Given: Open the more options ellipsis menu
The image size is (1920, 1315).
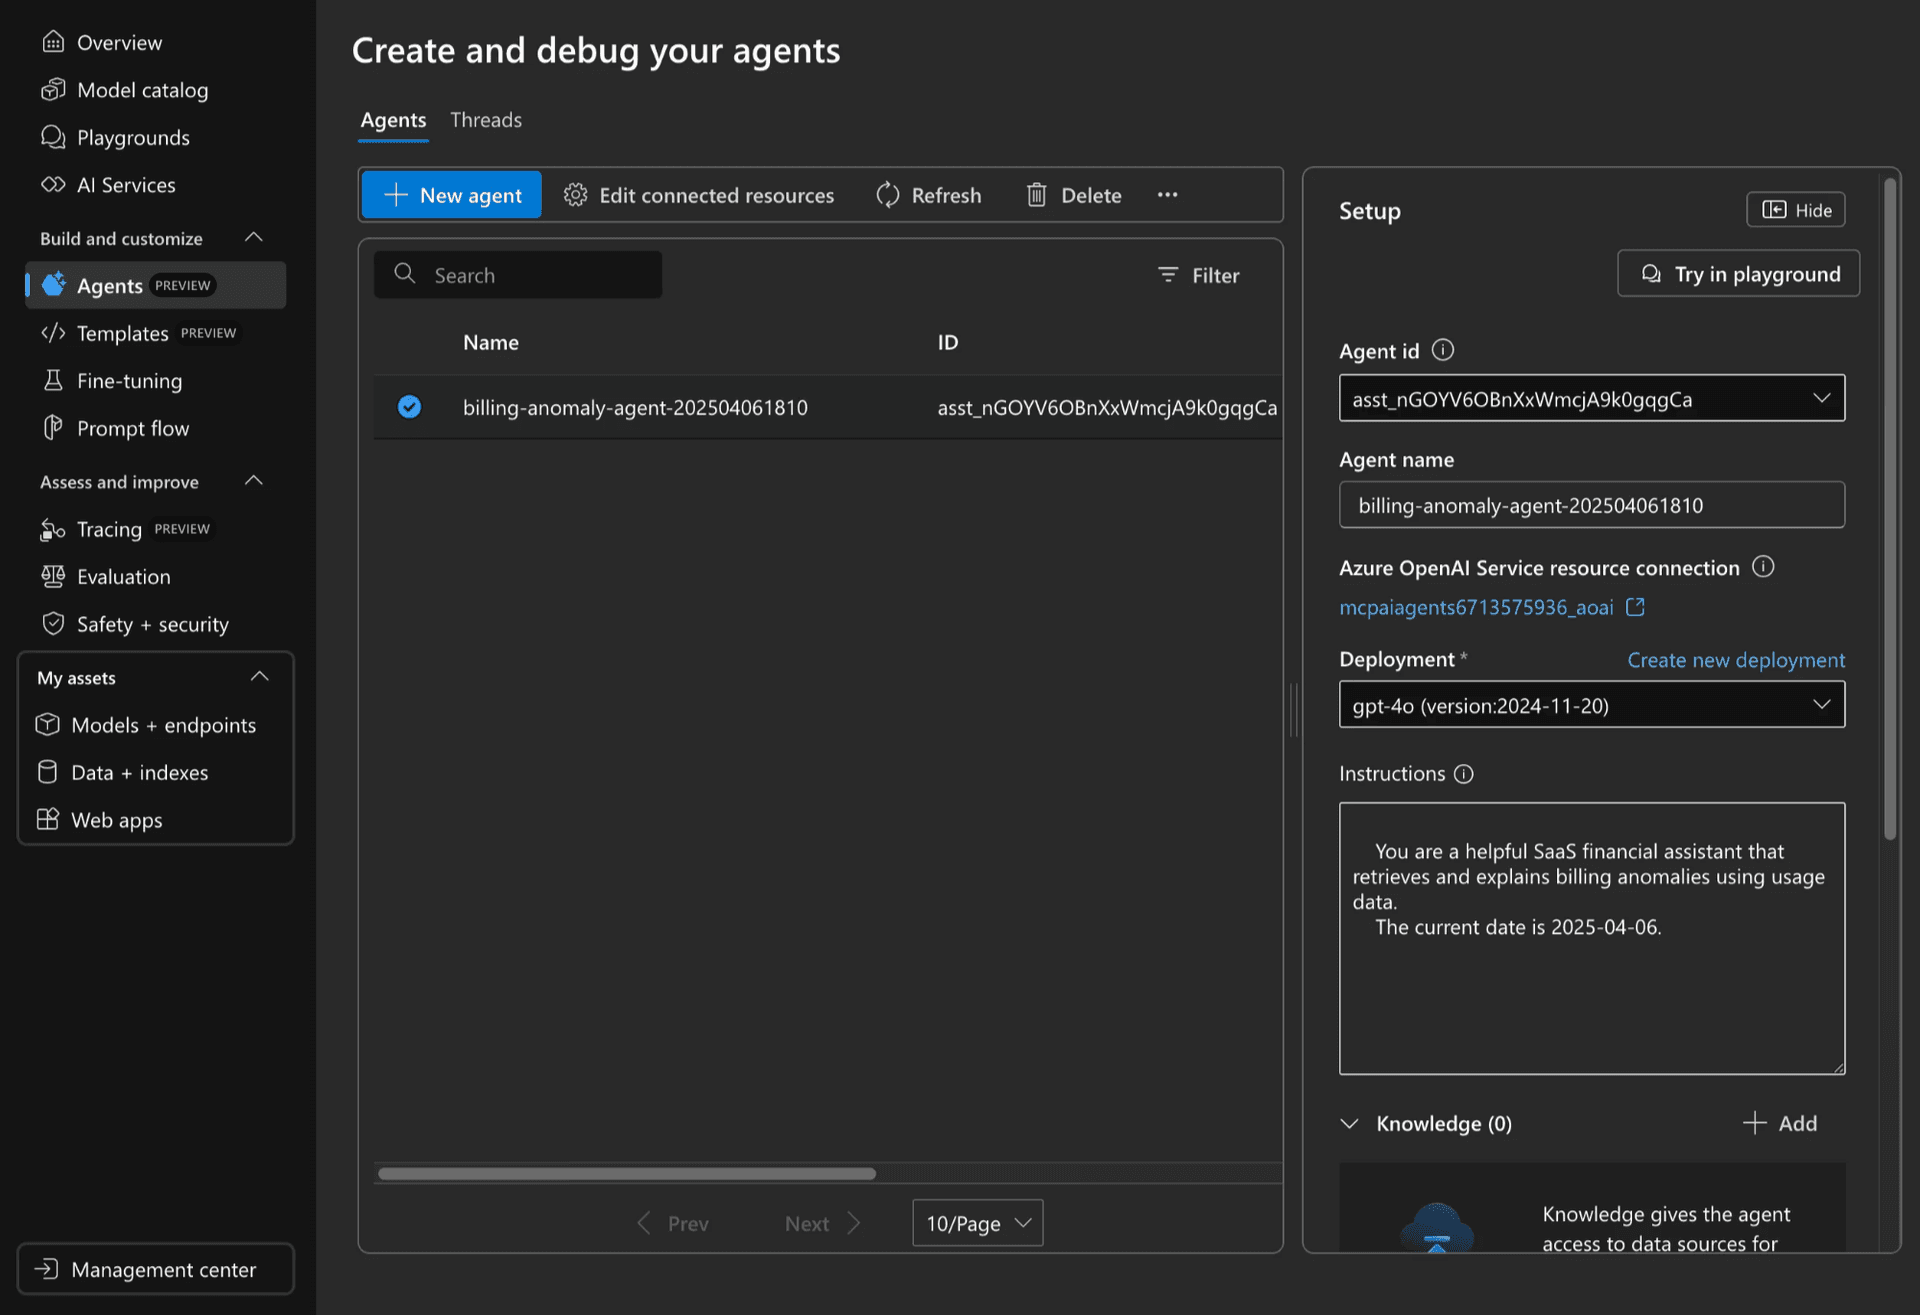Looking at the screenshot, I should [x=1166, y=195].
